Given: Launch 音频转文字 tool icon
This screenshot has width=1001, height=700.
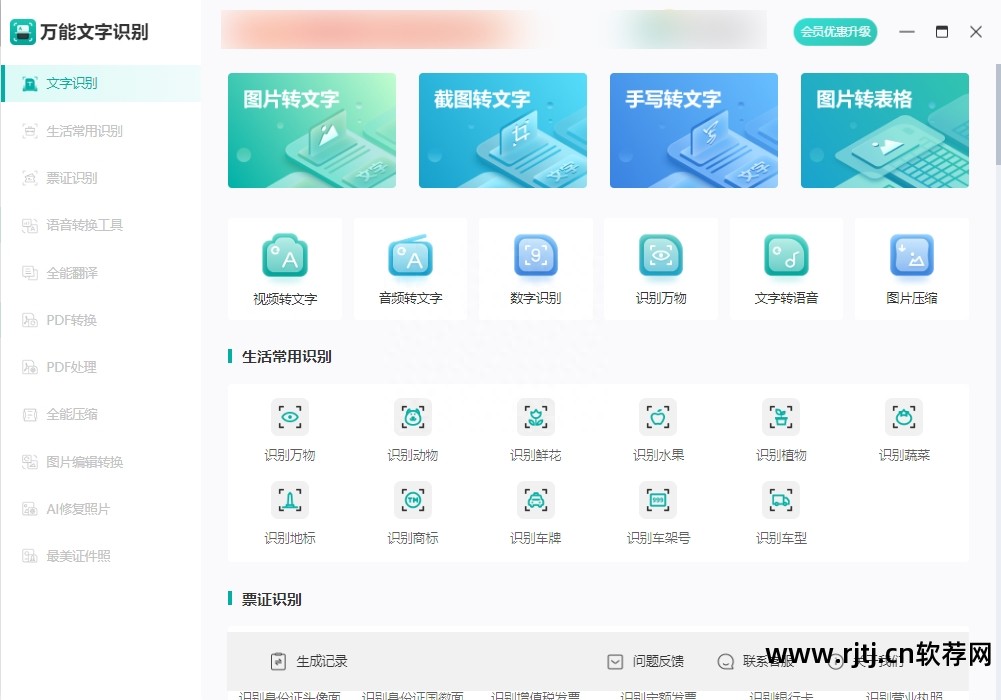Looking at the screenshot, I should coord(410,256).
